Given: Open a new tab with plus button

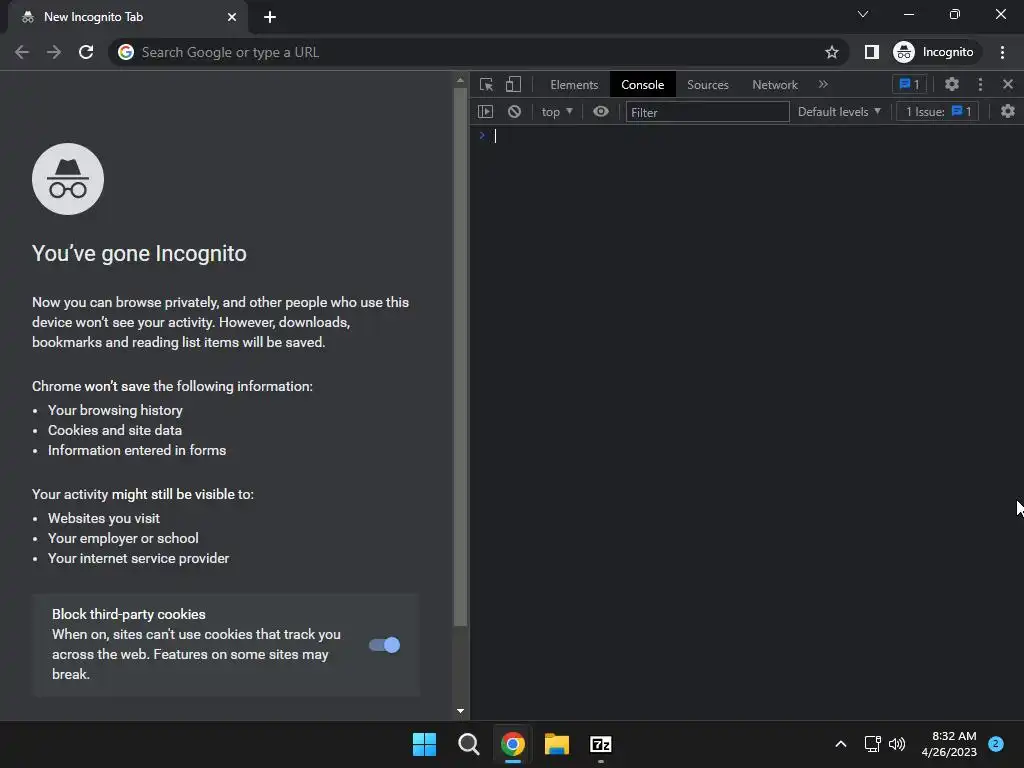Looking at the screenshot, I should pyautogui.click(x=270, y=17).
